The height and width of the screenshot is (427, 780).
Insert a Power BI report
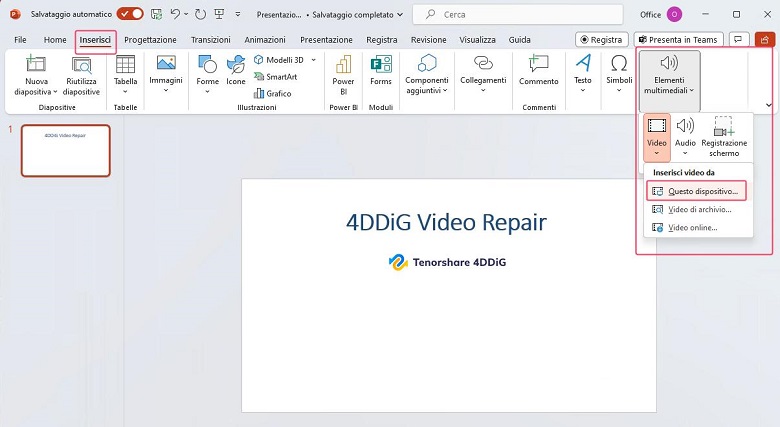click(343, 75)
